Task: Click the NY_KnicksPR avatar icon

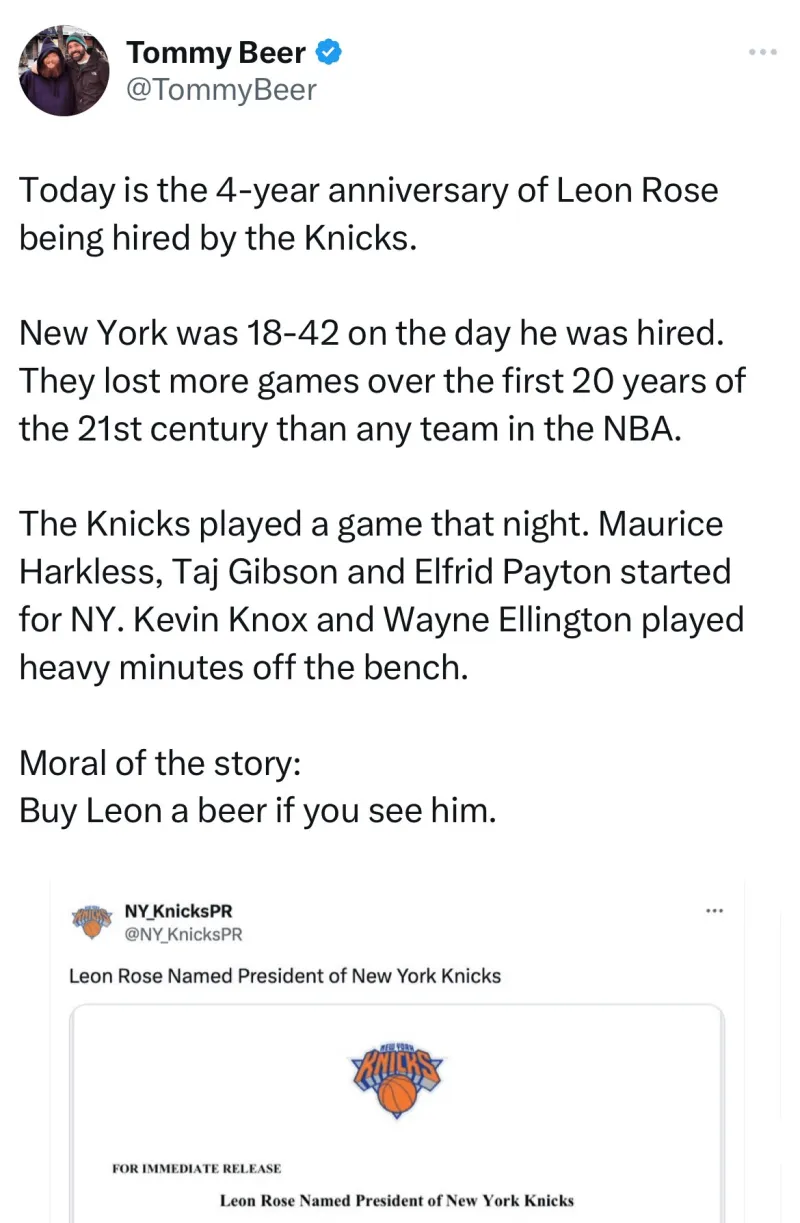Action: point(92,921)
